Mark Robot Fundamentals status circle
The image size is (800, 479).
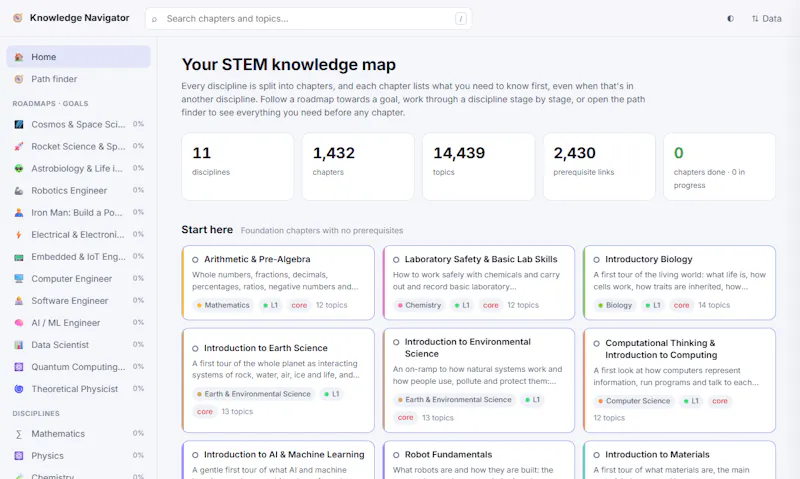point(396,455)
